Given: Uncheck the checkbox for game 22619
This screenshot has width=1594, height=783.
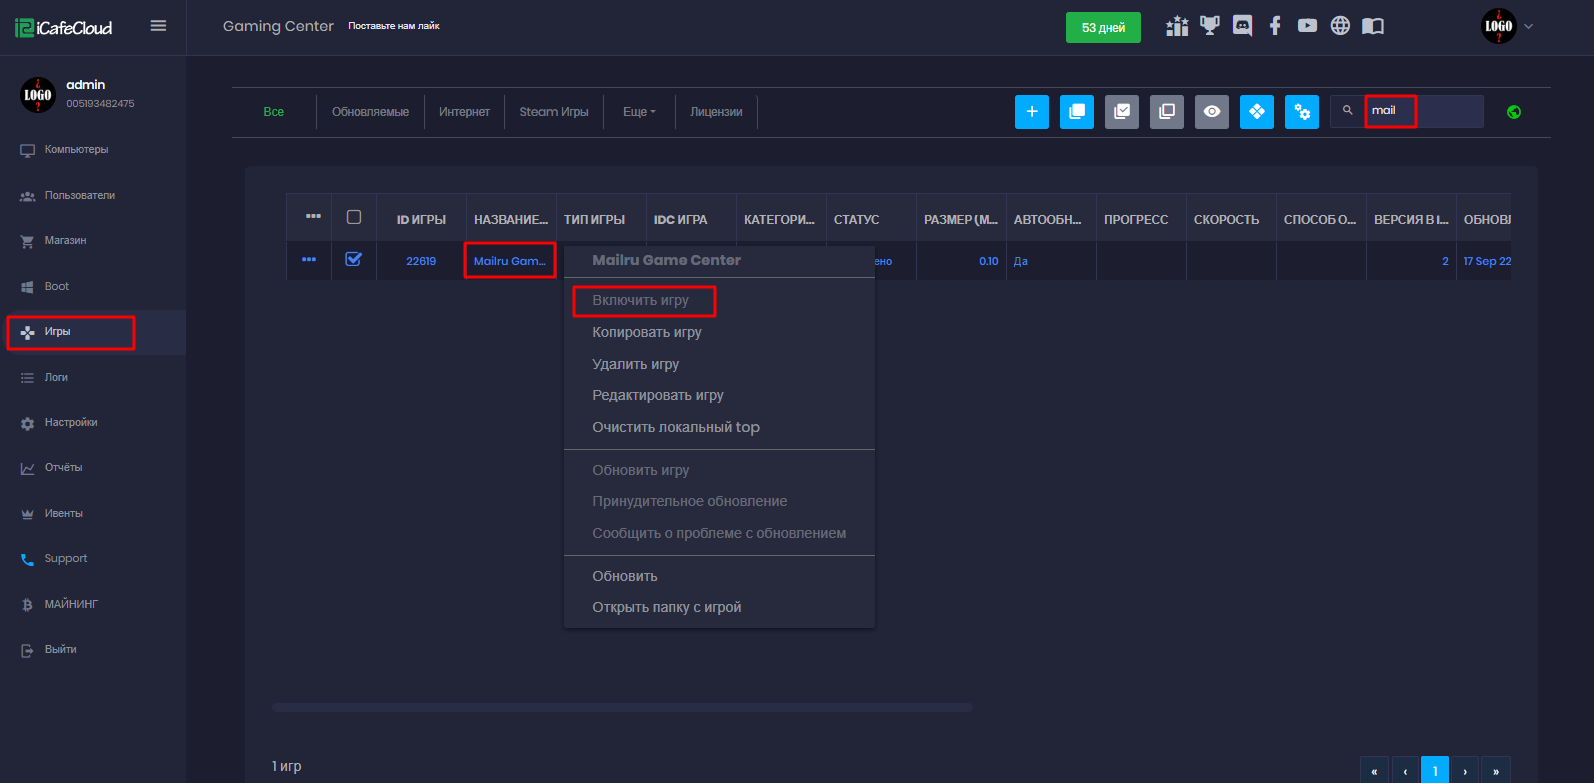Looking at the screenshot, I should (353, 259).
